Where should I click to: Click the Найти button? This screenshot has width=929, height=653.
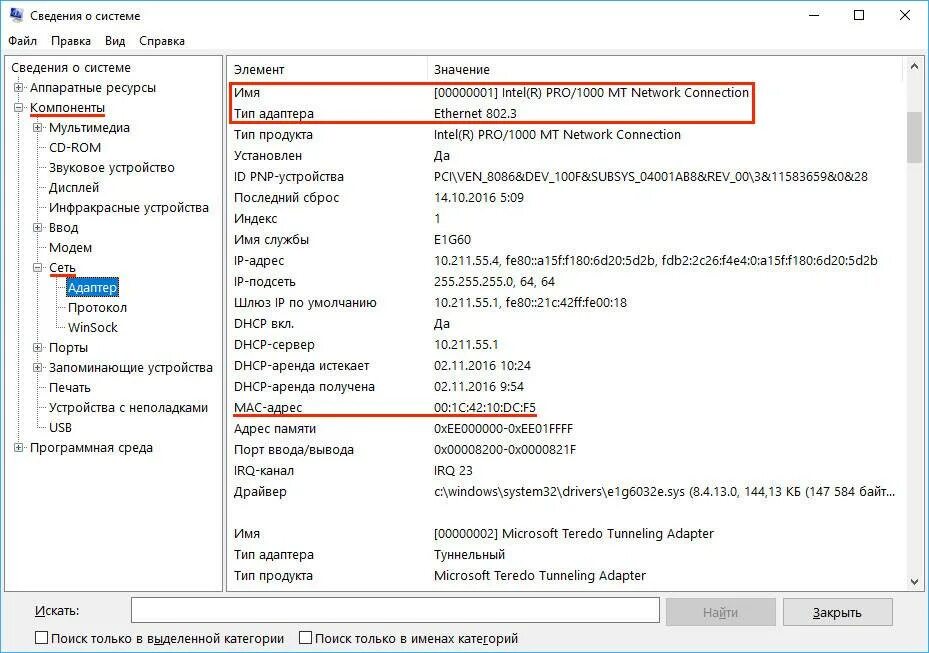pos(720,612)
